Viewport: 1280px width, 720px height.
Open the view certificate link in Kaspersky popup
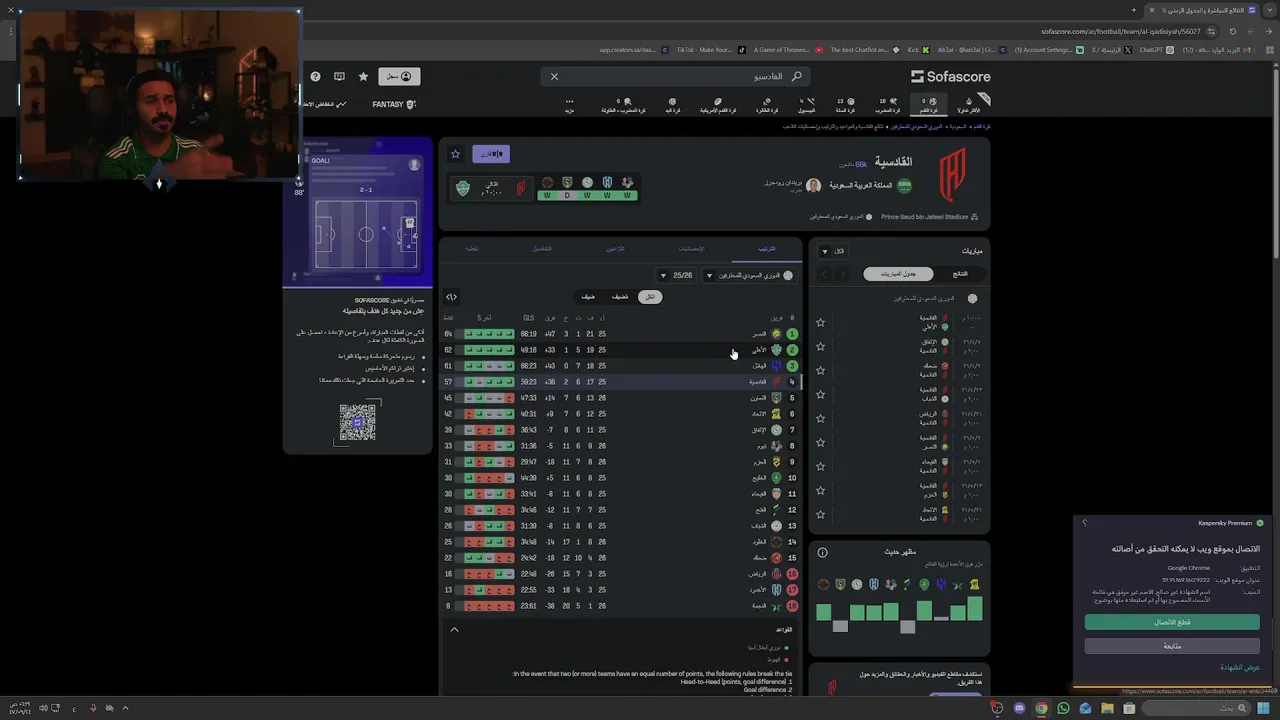pyautogui.click(x=1240, y=667)
